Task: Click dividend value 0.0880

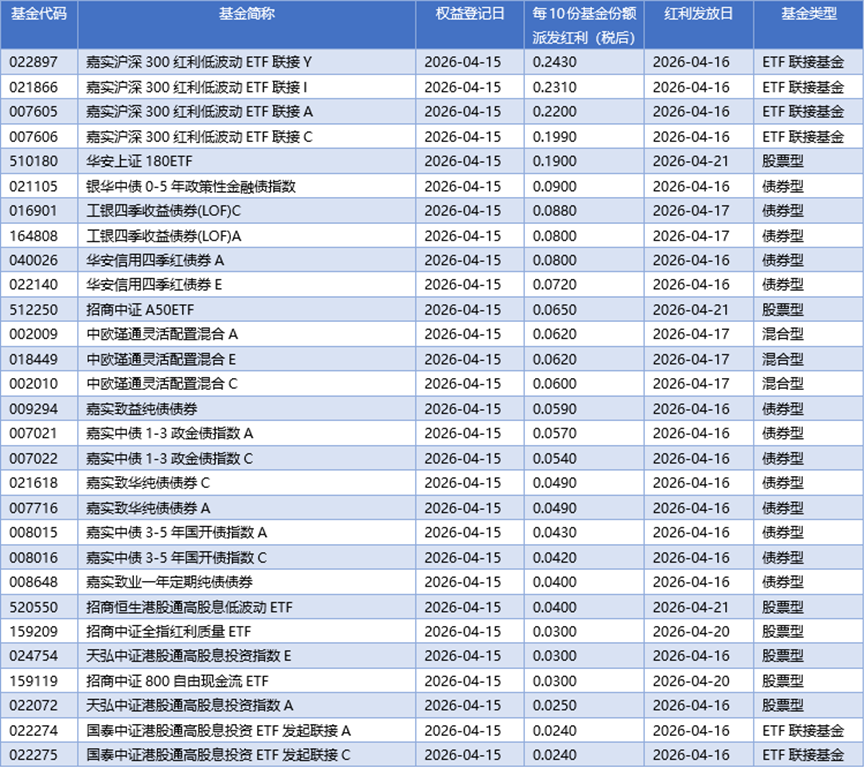Action: coord(554,211)
